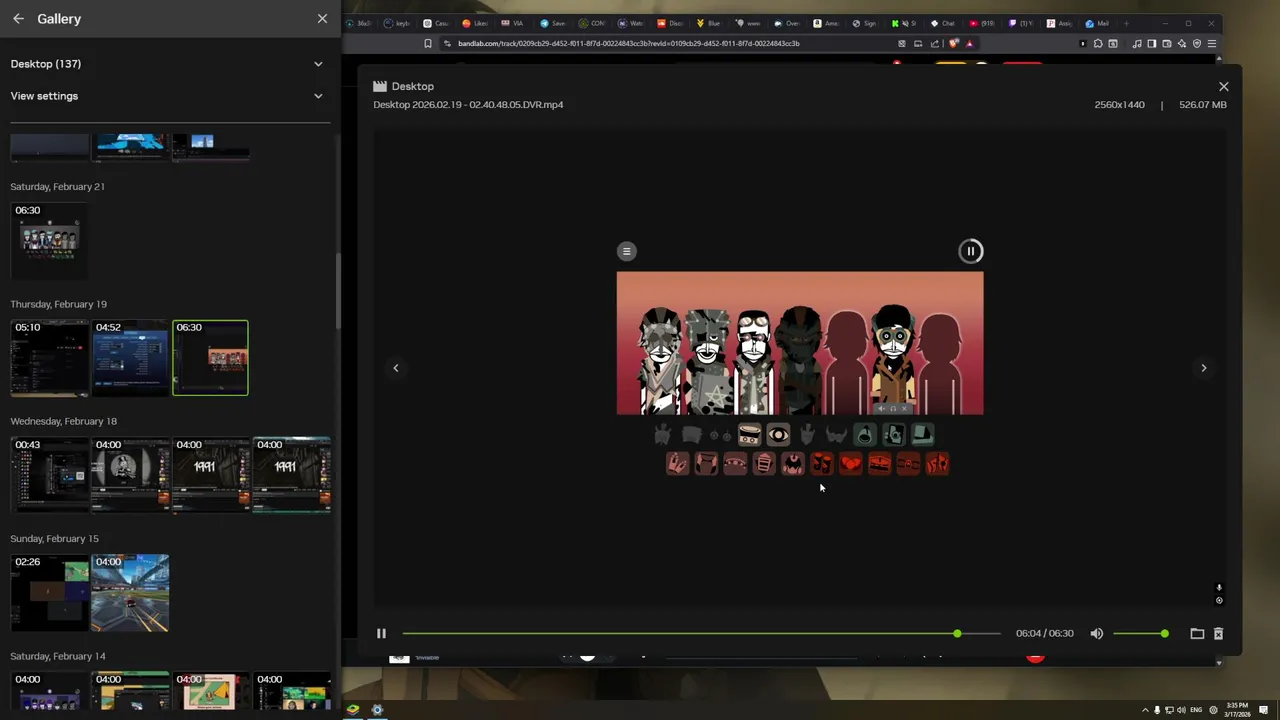Show hidden system tray icons chevron
Image resolution: width=1280 pixels, height=720 pixels.
[1145, 710]
